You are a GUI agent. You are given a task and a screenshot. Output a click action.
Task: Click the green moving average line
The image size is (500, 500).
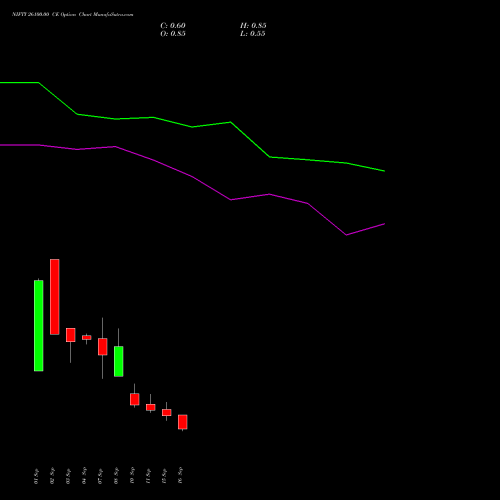[192, 127]
